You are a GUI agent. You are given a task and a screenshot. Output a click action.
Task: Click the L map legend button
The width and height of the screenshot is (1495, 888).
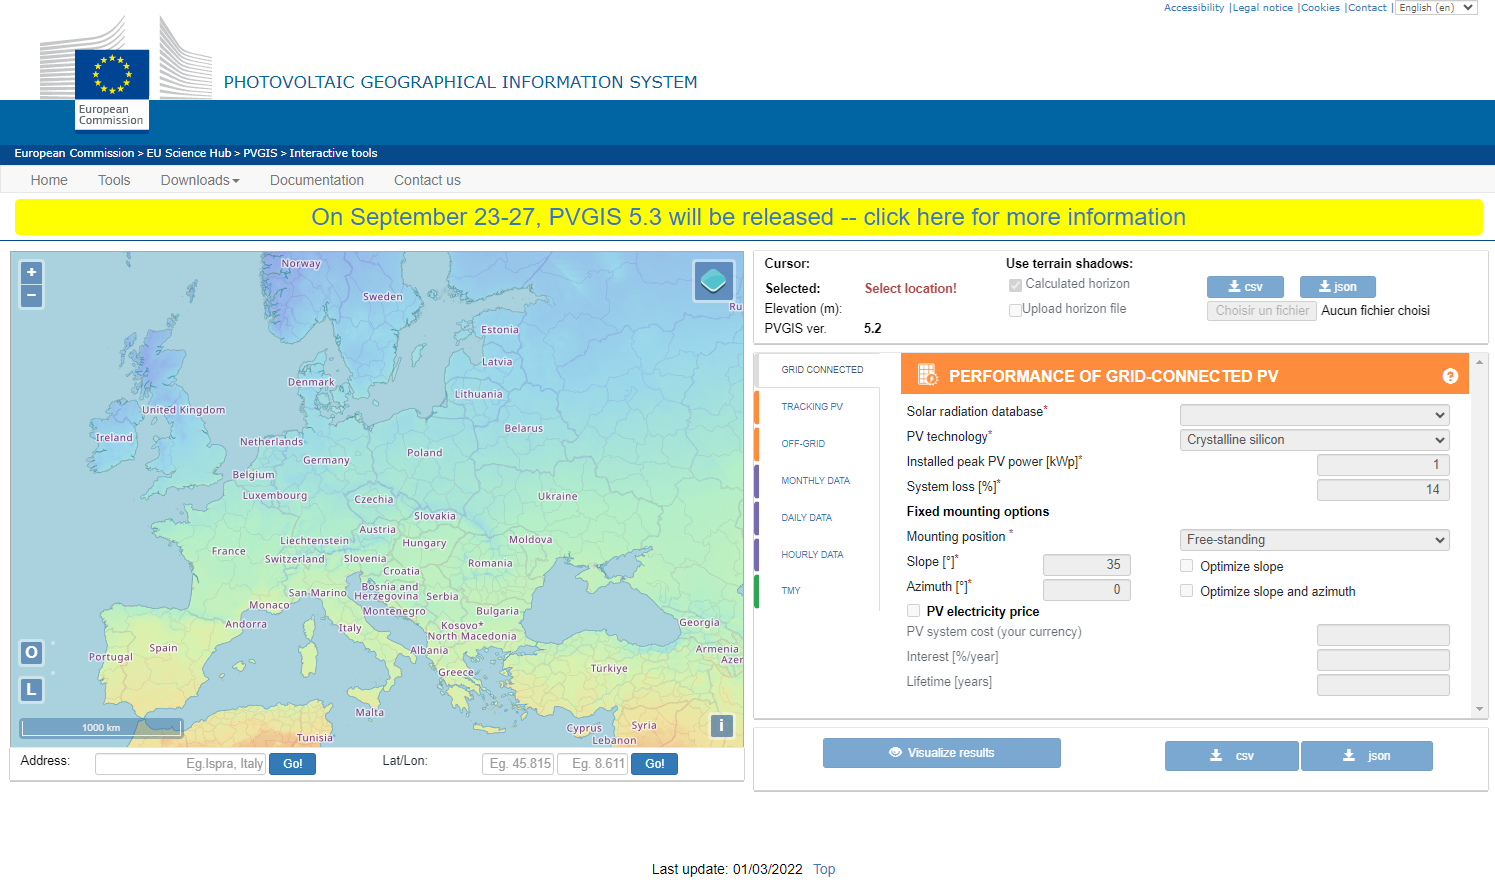(31, 689)
